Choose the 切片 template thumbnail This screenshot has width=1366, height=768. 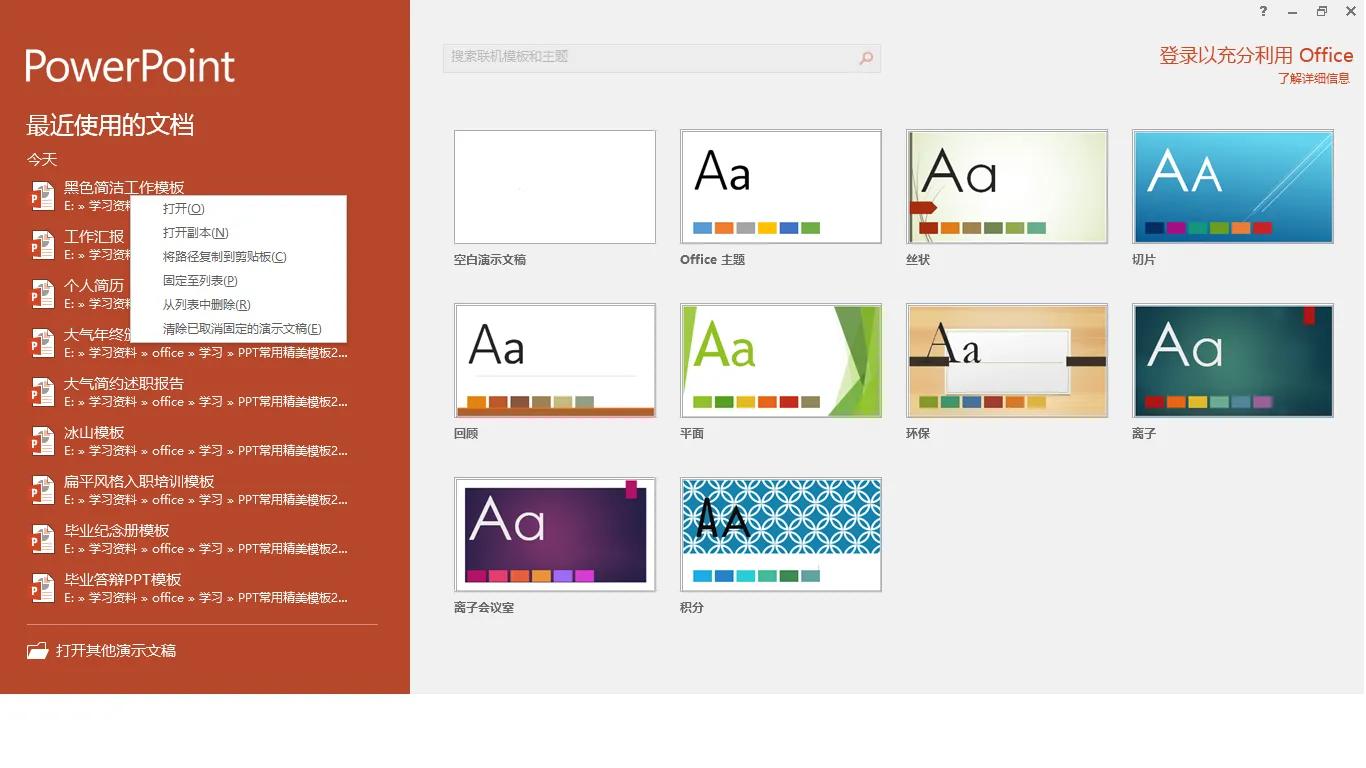pos(1233,187)
